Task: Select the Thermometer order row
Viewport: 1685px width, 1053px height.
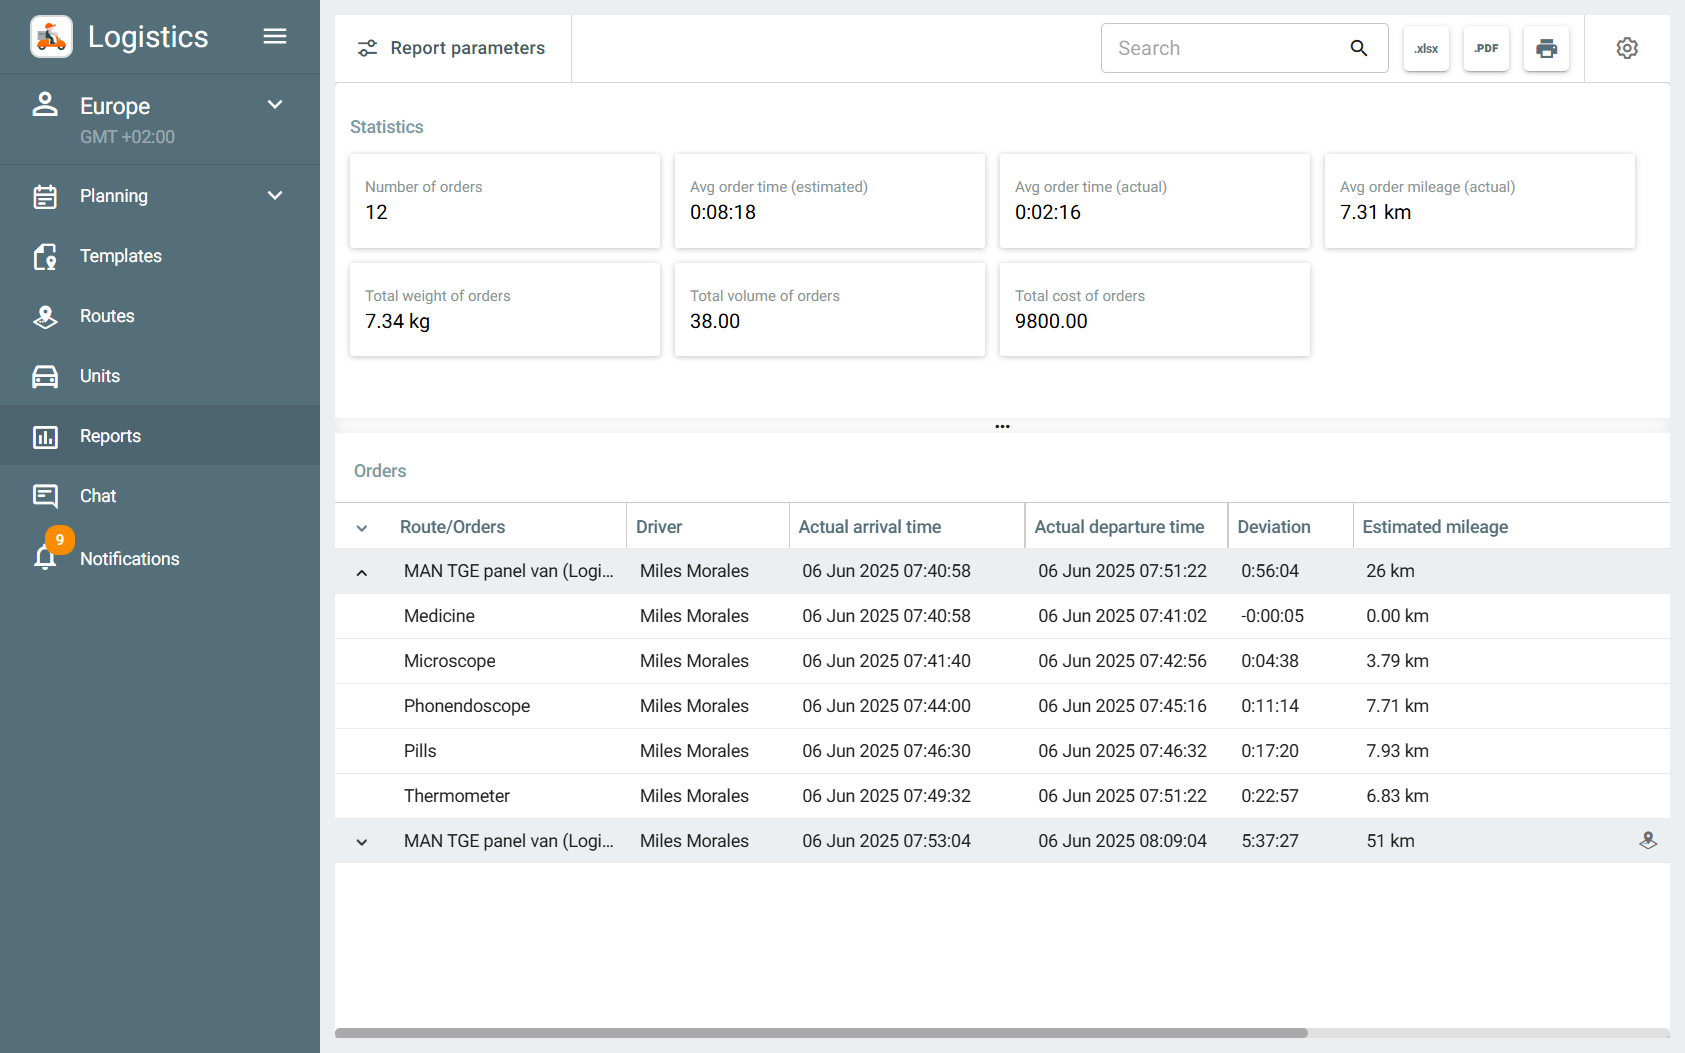Action: tap(1002, 796)
